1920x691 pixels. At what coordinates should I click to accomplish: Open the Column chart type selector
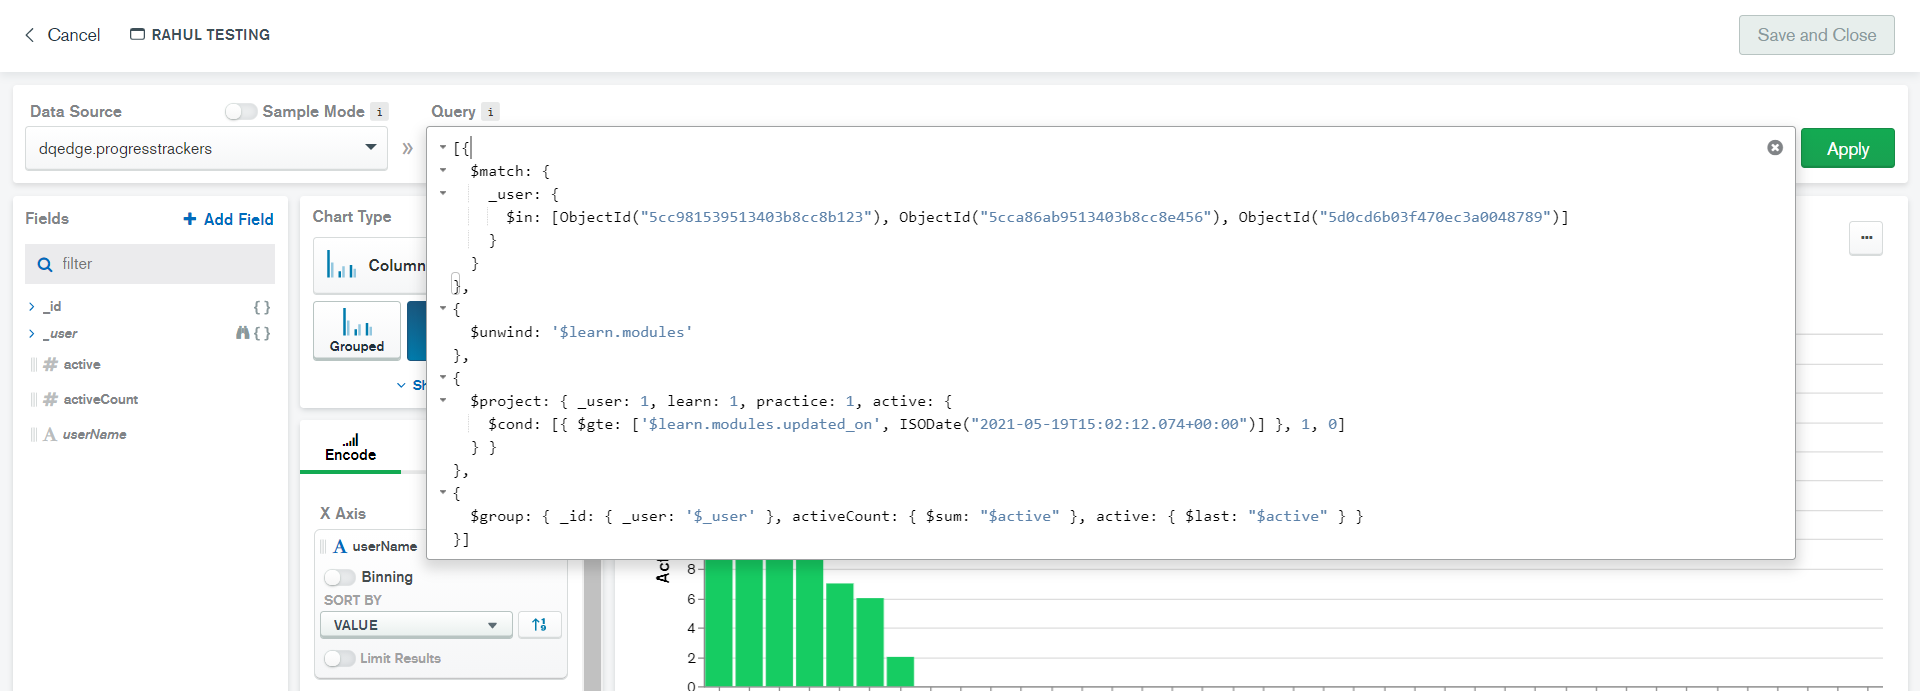tap(370, 265)
